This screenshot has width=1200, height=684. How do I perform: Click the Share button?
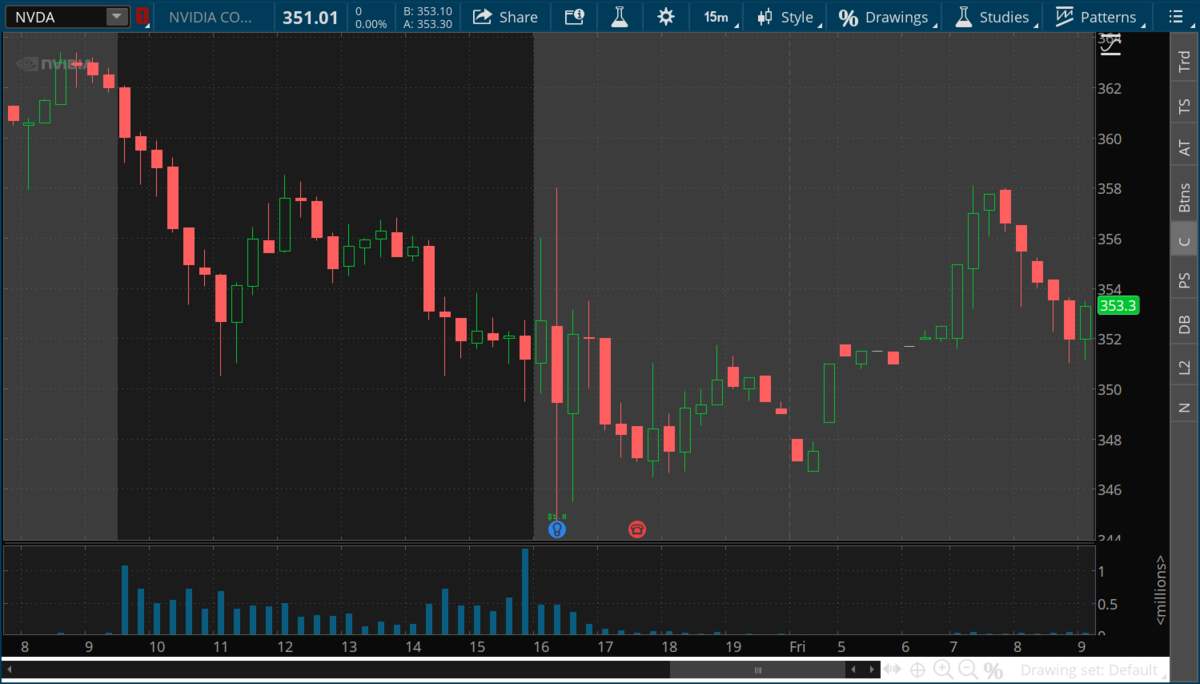(x=505, y=17)
